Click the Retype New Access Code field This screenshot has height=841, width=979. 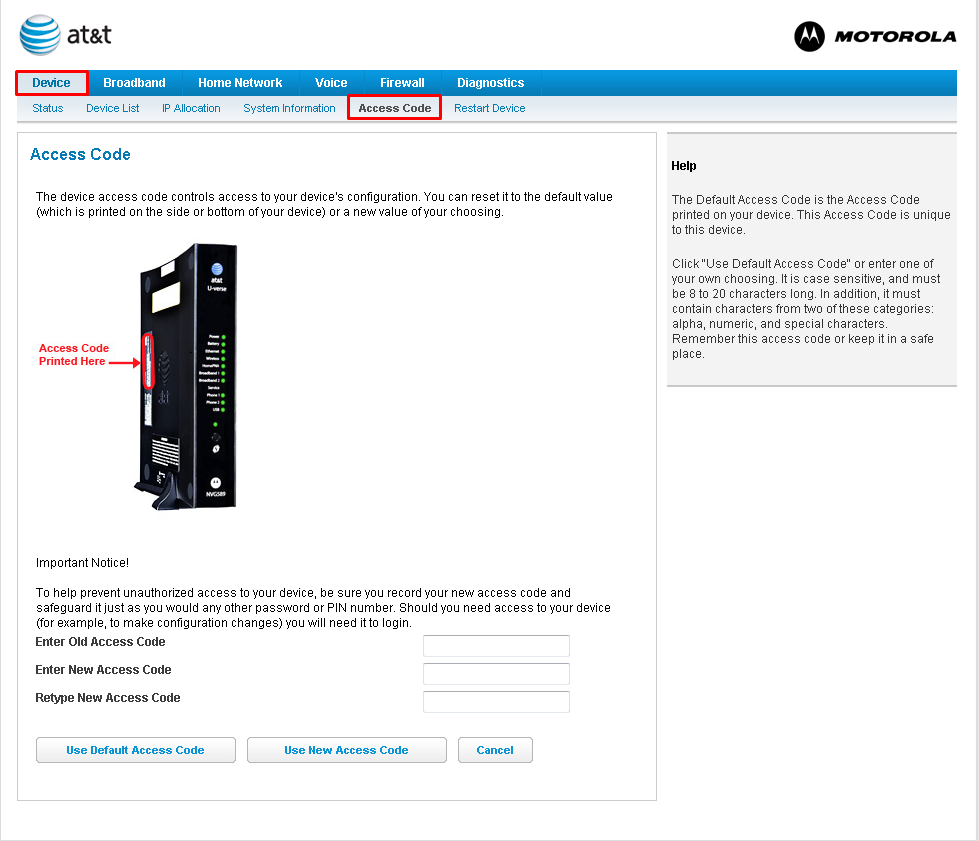pyautogui.click(x=496, y=702)
